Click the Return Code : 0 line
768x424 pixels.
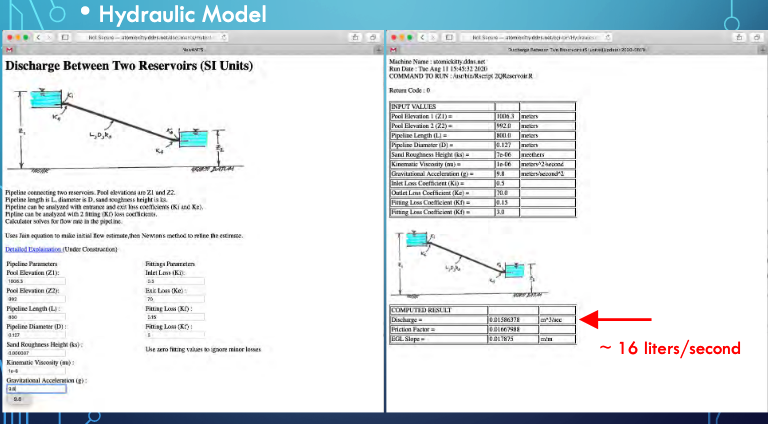click(409, 91)
